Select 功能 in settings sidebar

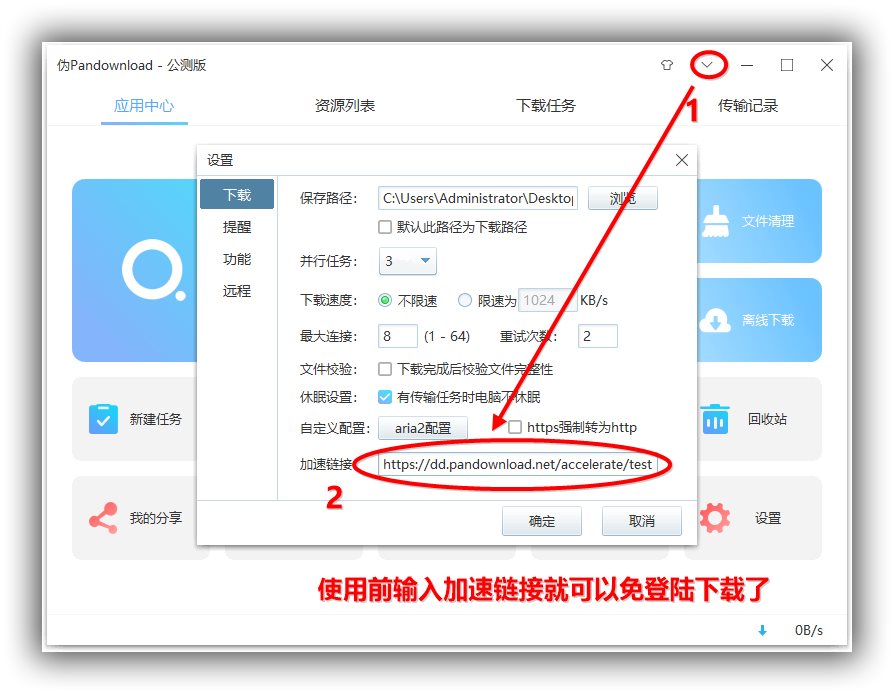point(237,259)
